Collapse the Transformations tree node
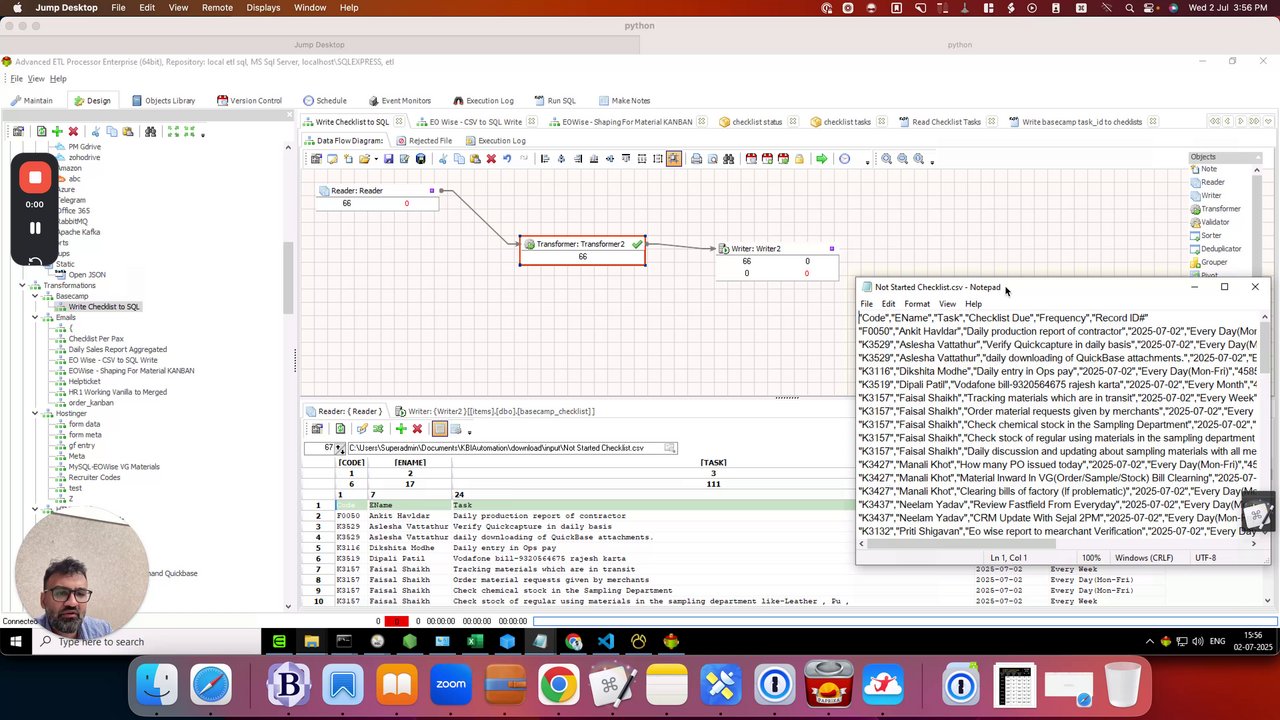This screenshot has height=720, width=1280. [22, 286]
